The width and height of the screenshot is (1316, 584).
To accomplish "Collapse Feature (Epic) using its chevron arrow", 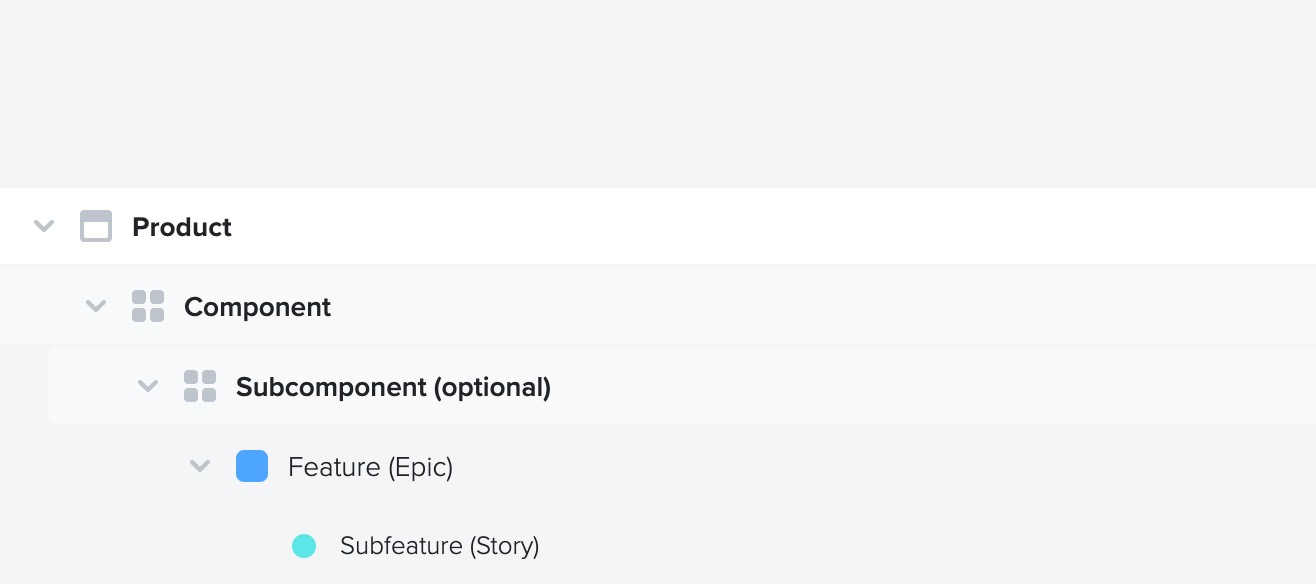I will [x=200, y=466].
